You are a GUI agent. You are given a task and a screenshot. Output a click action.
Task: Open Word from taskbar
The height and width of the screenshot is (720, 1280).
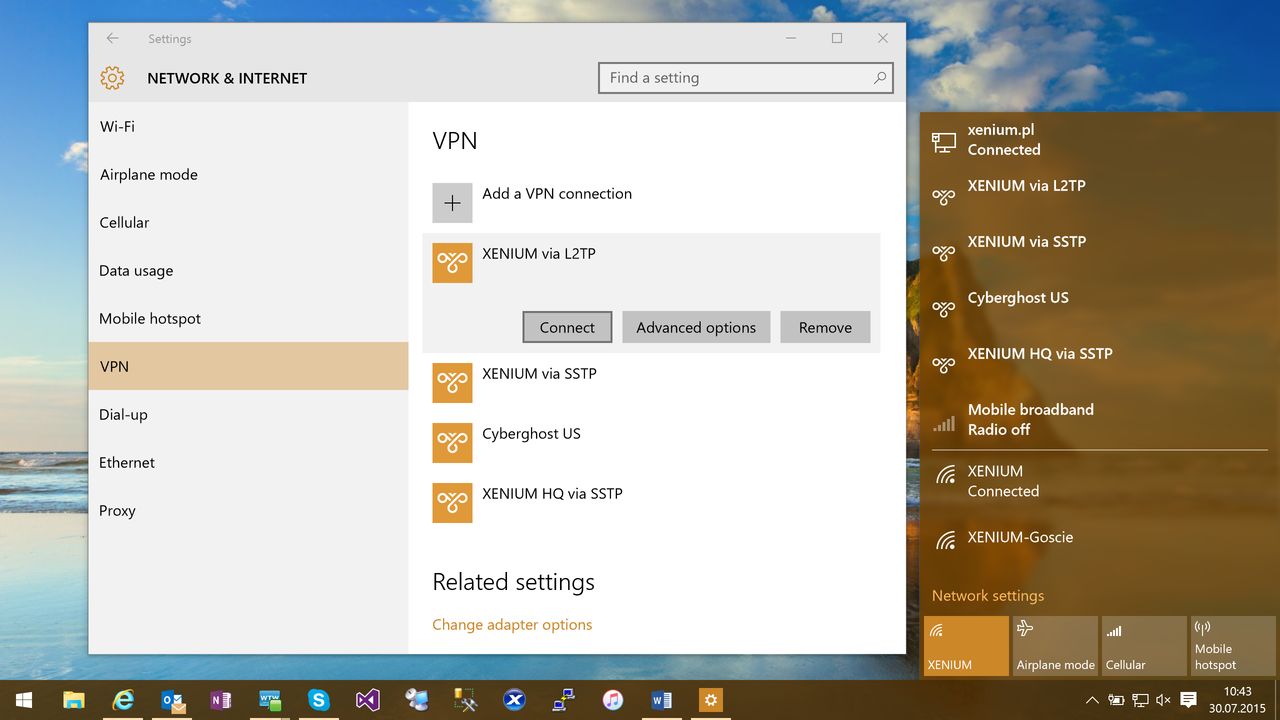[662, 700]
